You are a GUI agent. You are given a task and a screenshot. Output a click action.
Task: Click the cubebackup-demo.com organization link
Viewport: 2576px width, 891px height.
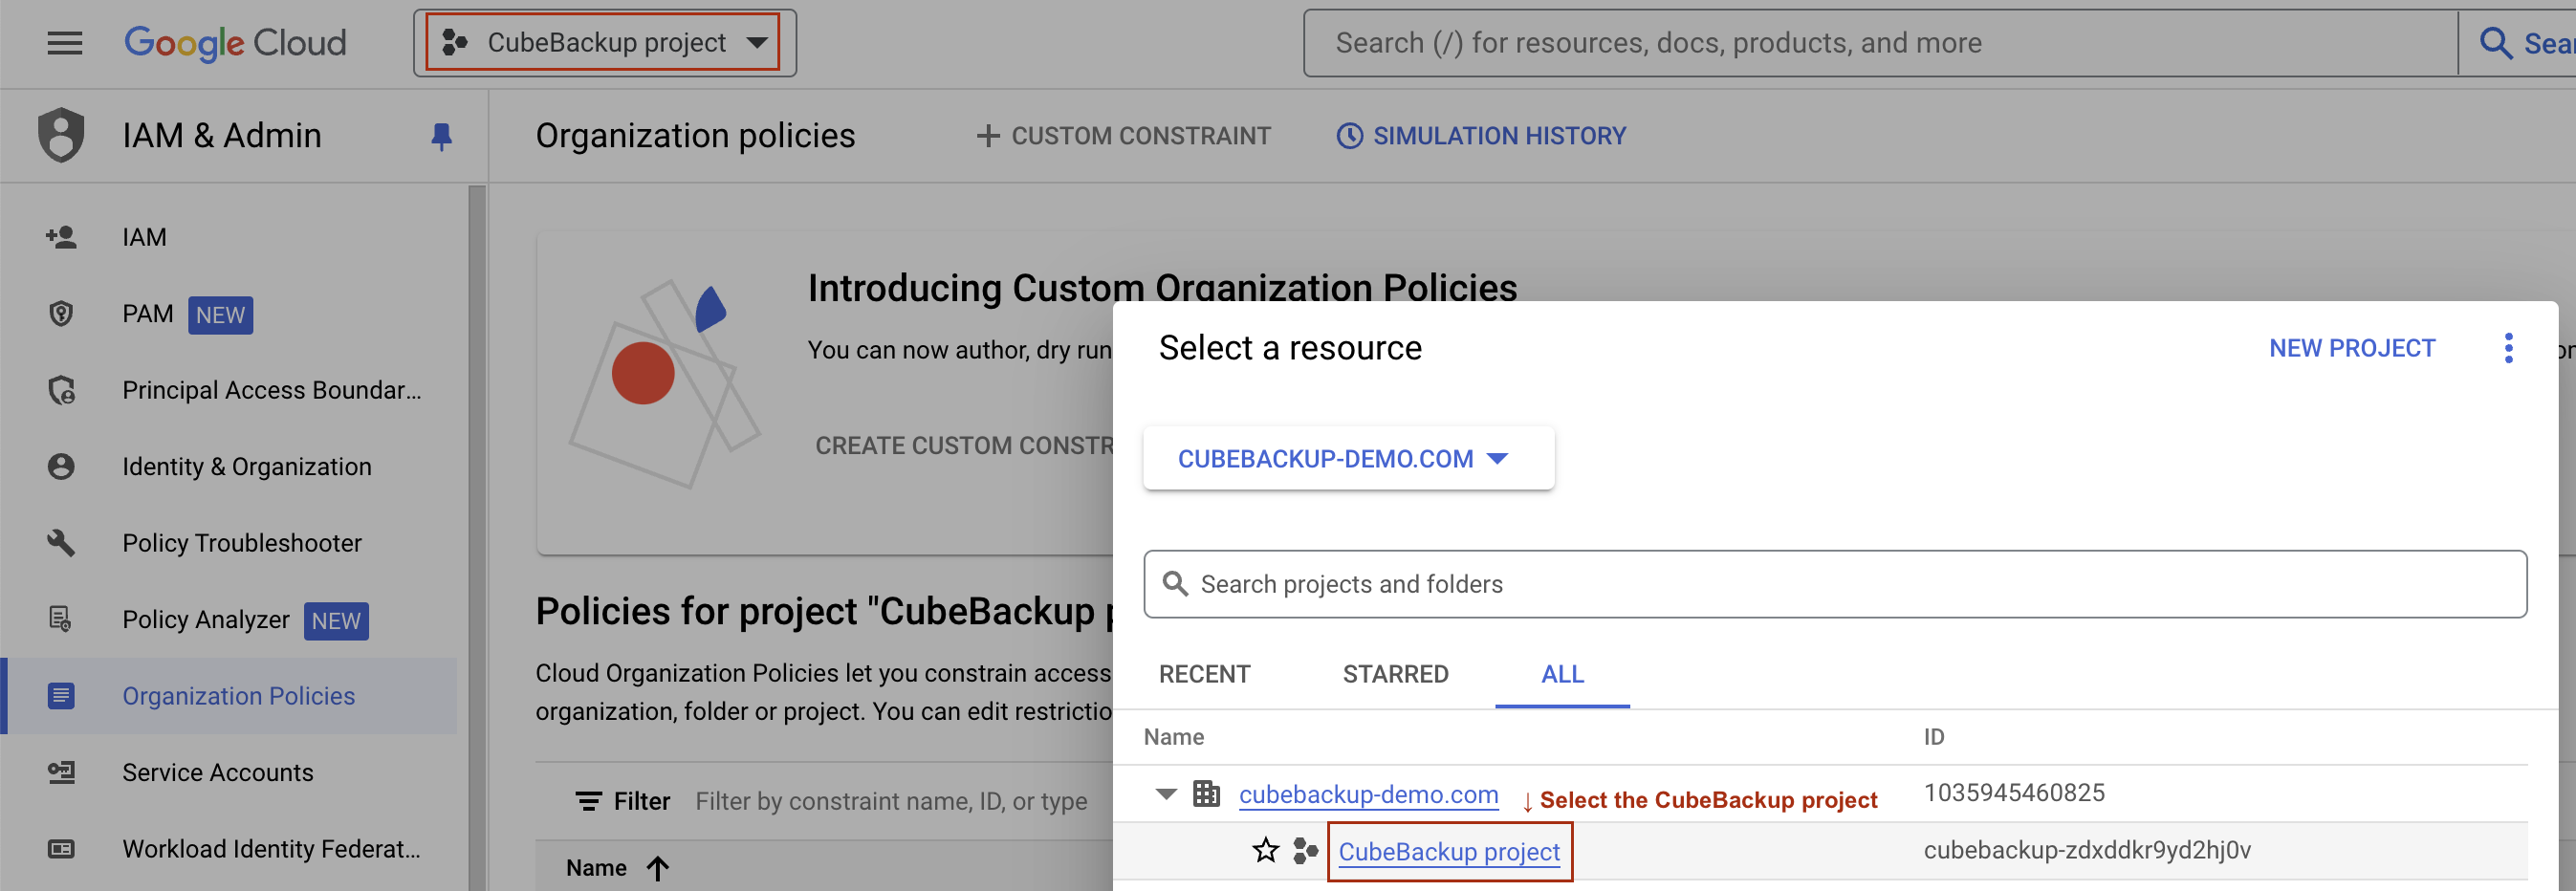[1368, 794]
